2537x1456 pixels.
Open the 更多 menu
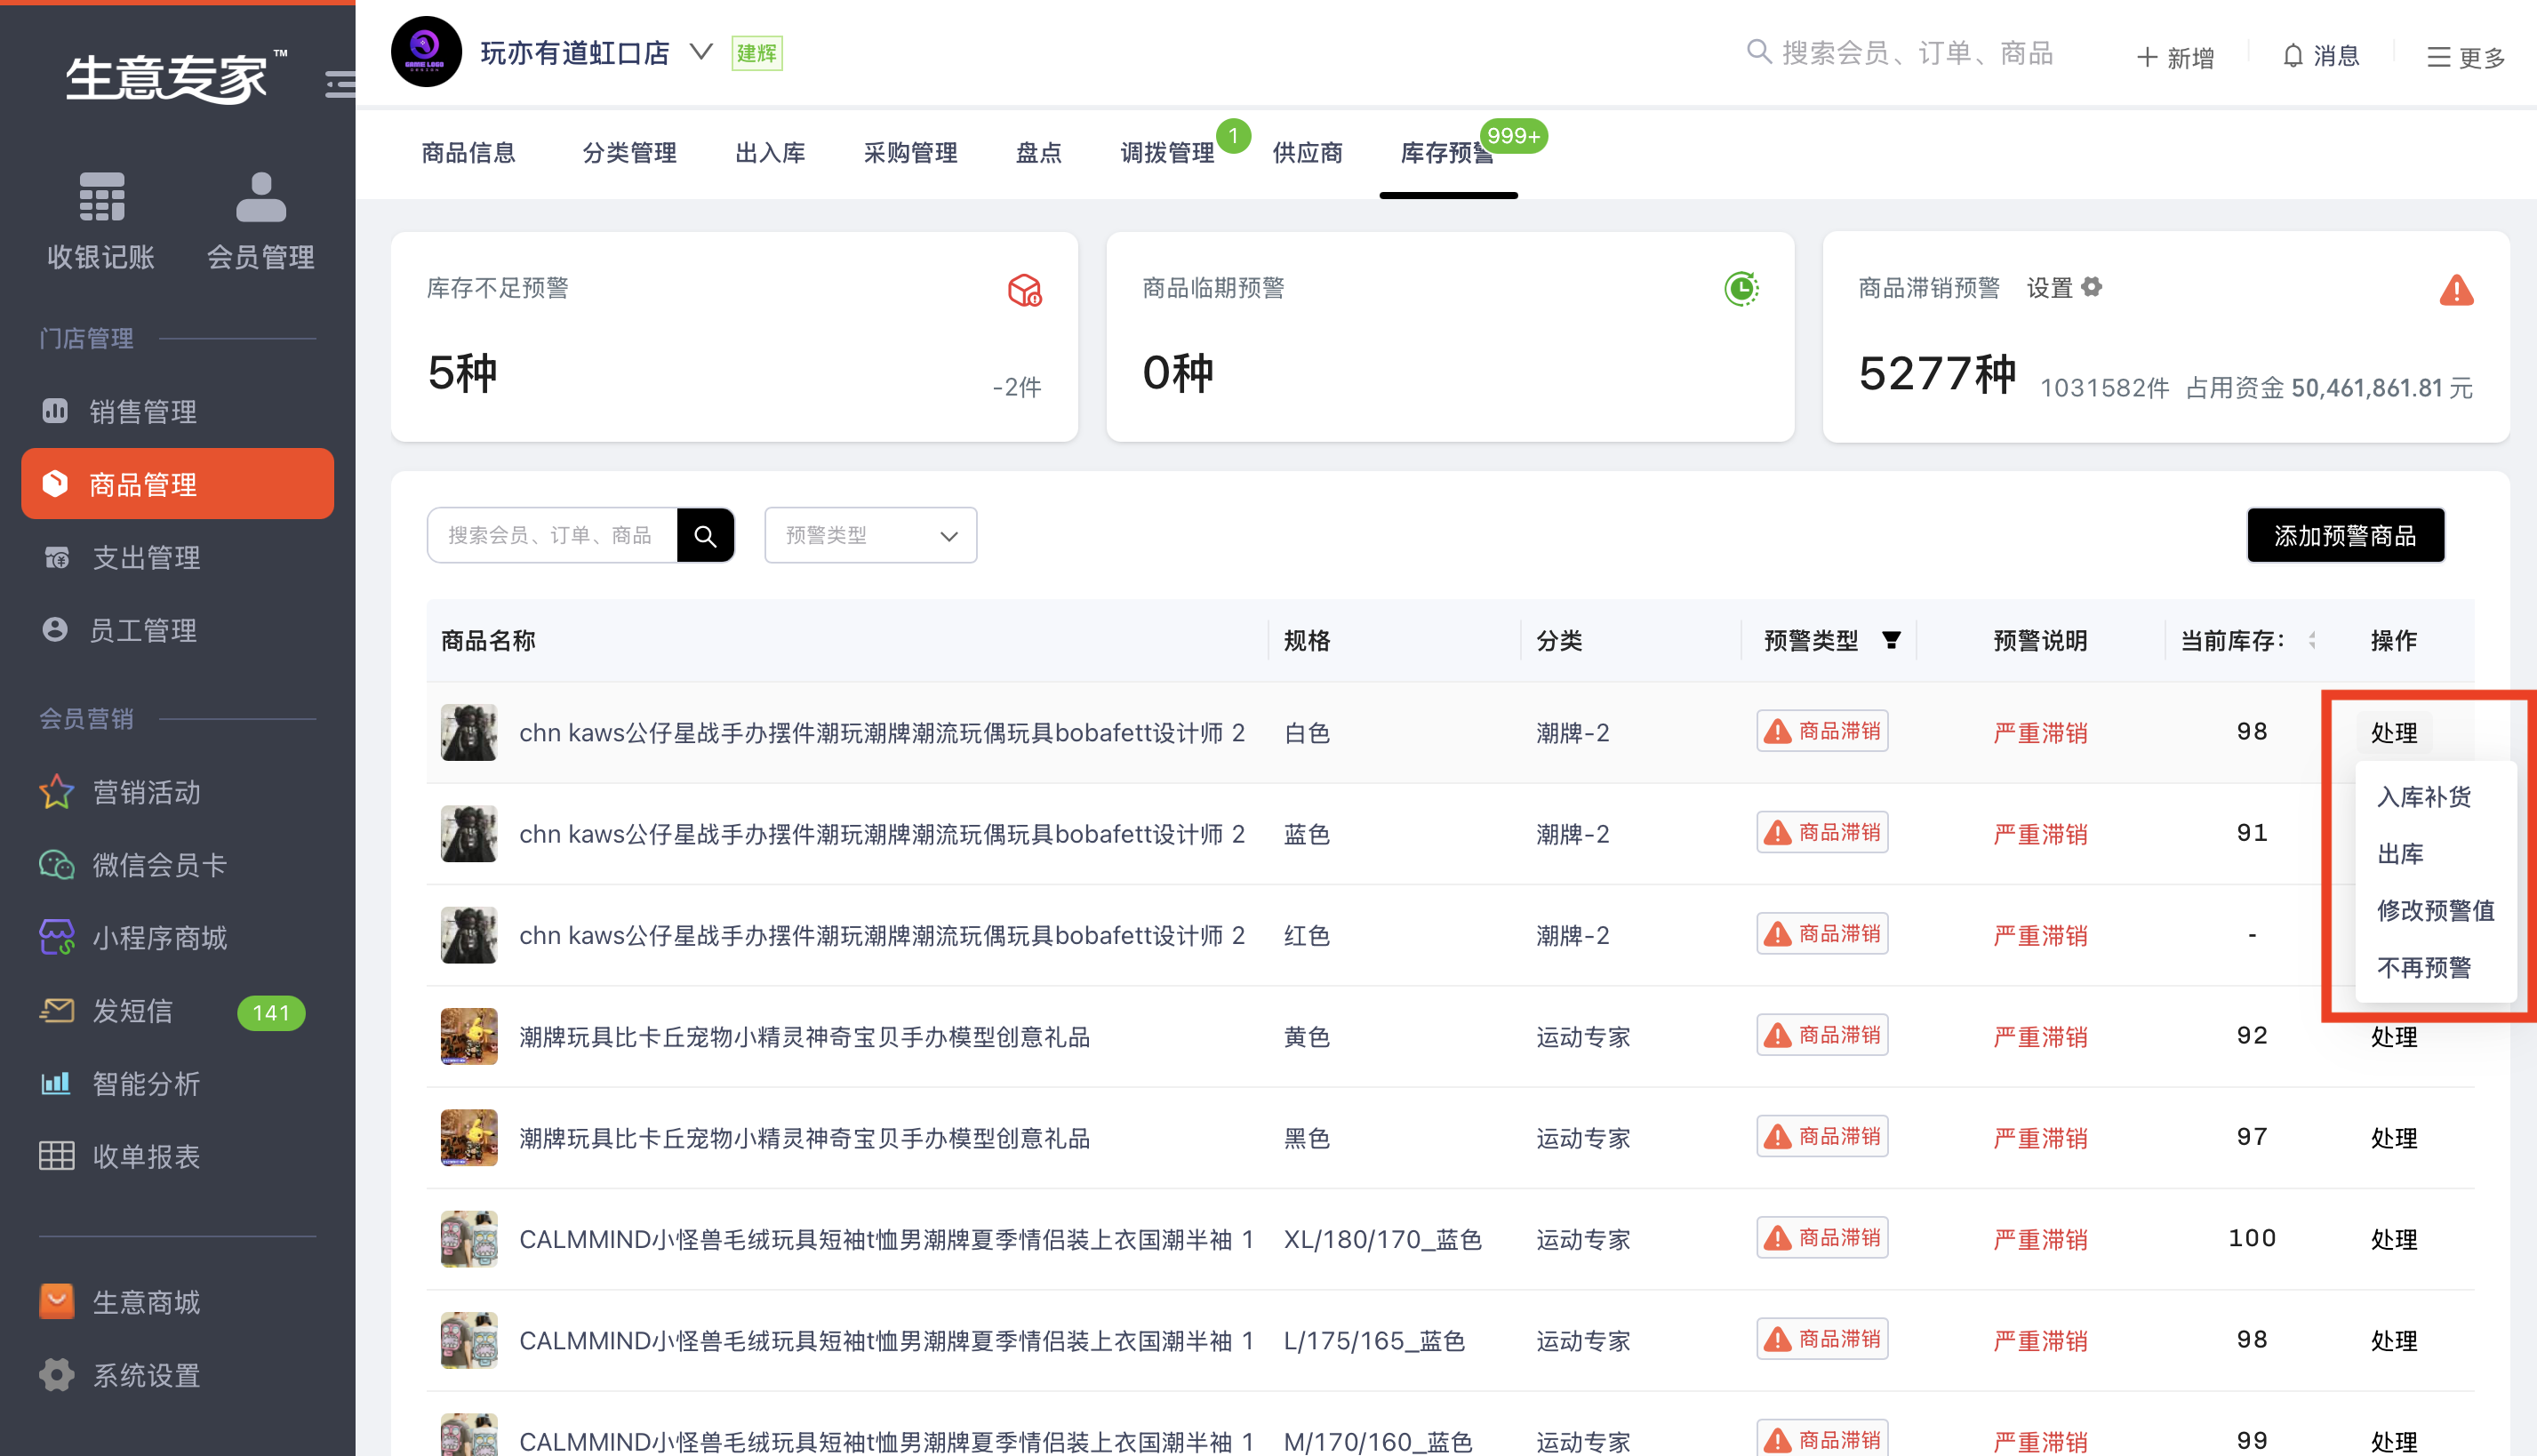(x=2466, y=58)
